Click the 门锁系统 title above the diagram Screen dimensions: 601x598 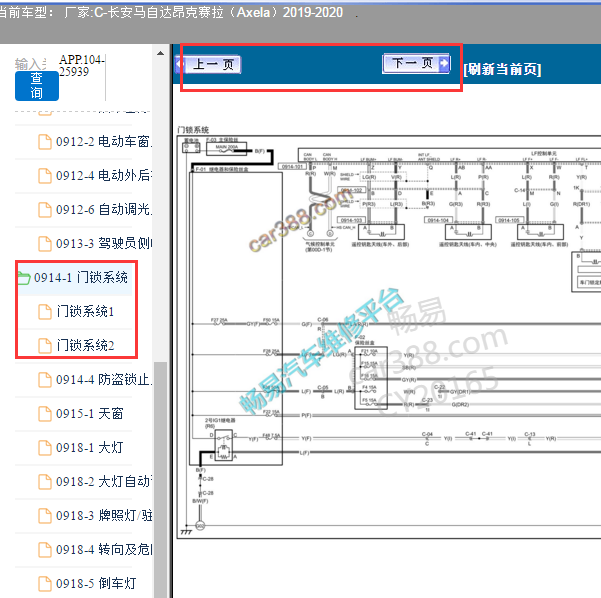click(x=193, y=130)
